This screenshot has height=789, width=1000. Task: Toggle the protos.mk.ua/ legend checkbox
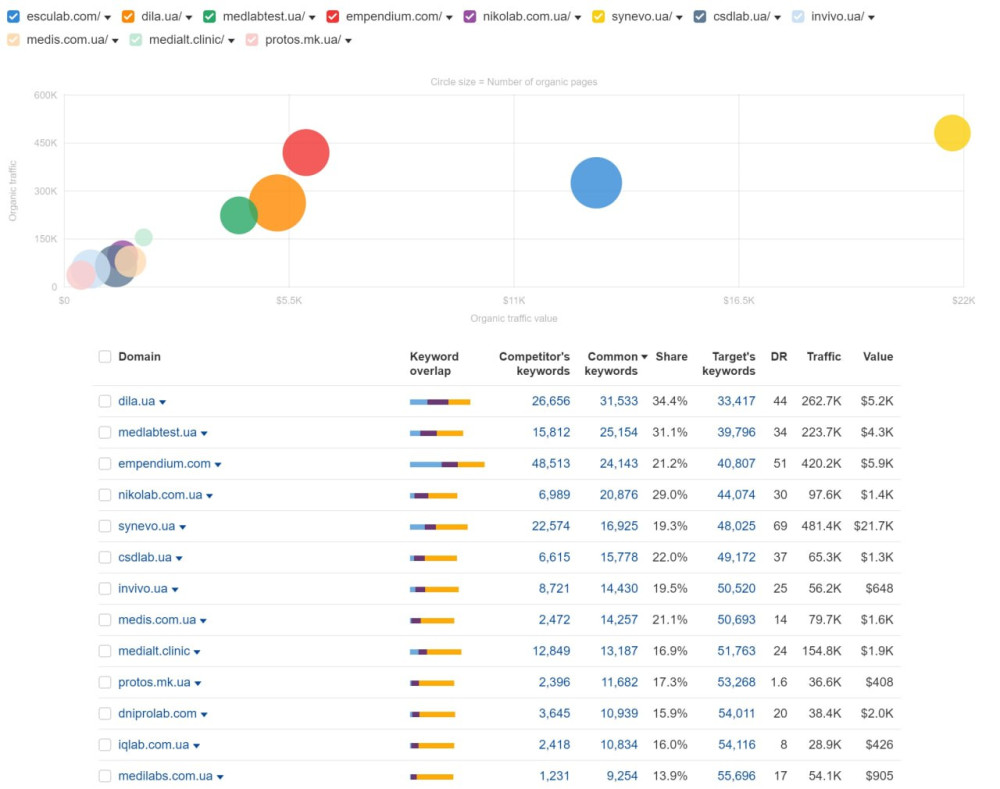pyautogui.click(x=252, y=40)
